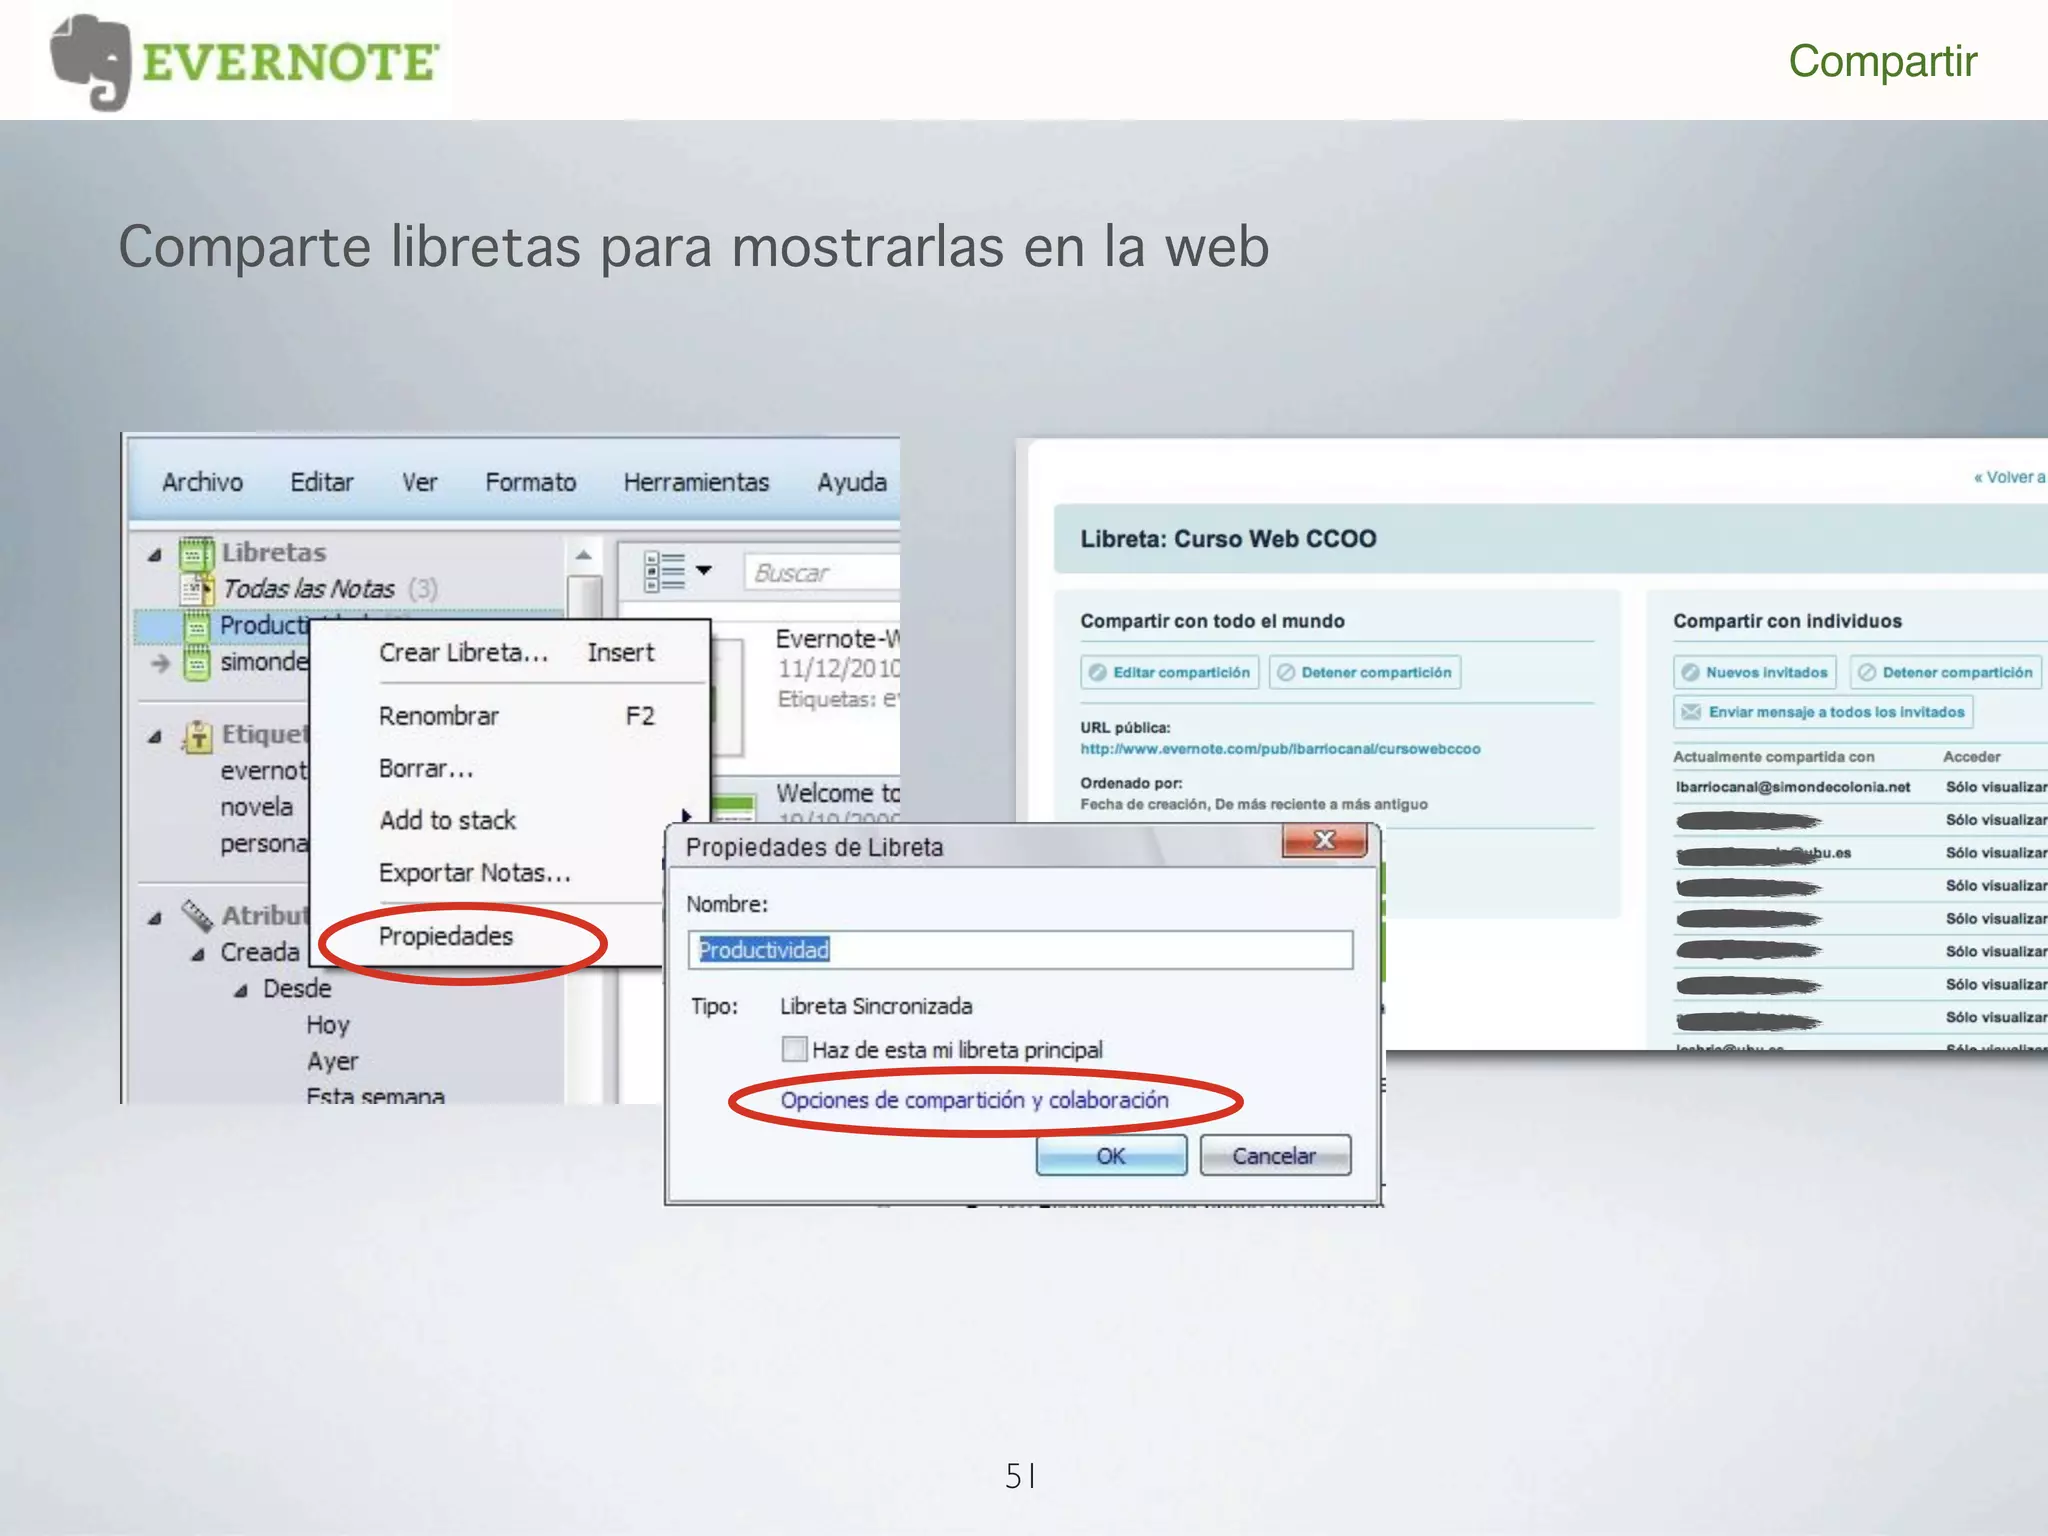Open the Ver menu
The height and width of the screenshot is (1536, 2048).
[419, 482]
